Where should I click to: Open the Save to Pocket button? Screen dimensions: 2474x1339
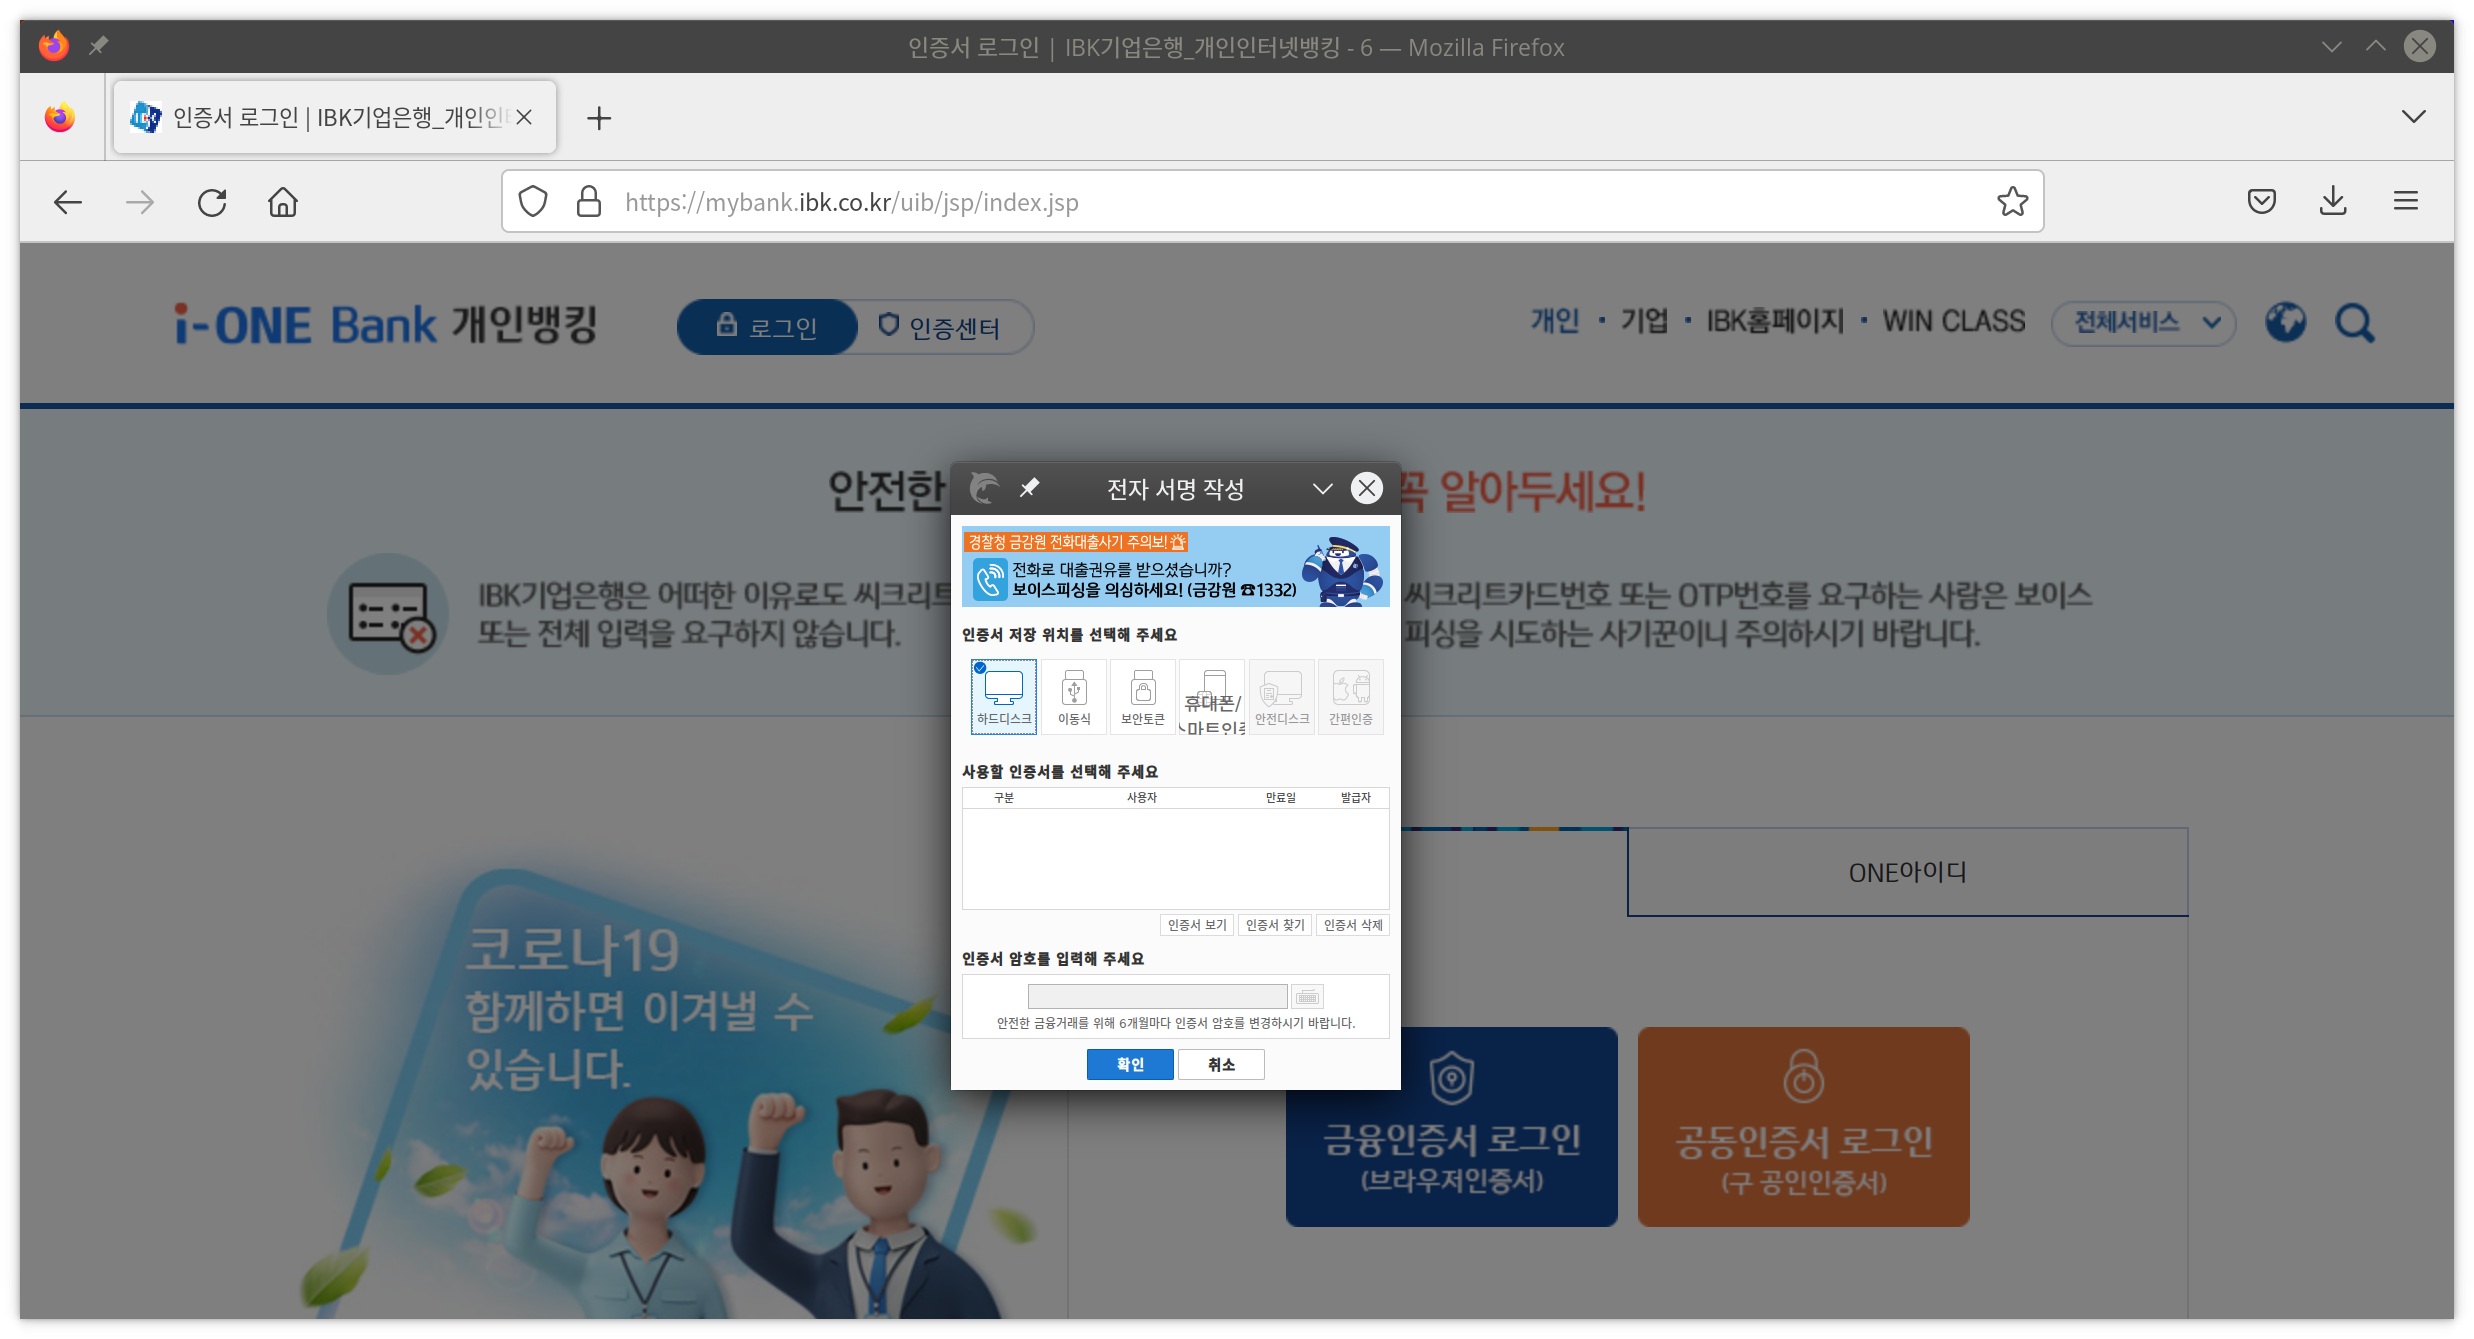(x=2262, y=202)
